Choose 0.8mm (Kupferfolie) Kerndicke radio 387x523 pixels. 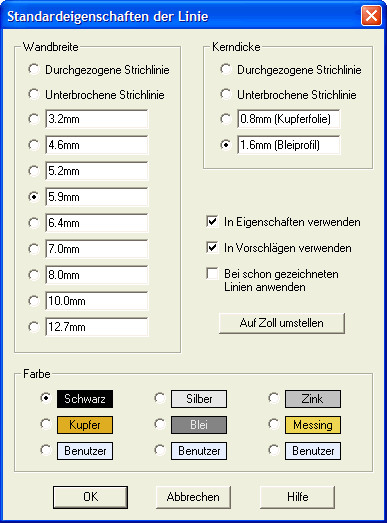click(x=226, y=119)
